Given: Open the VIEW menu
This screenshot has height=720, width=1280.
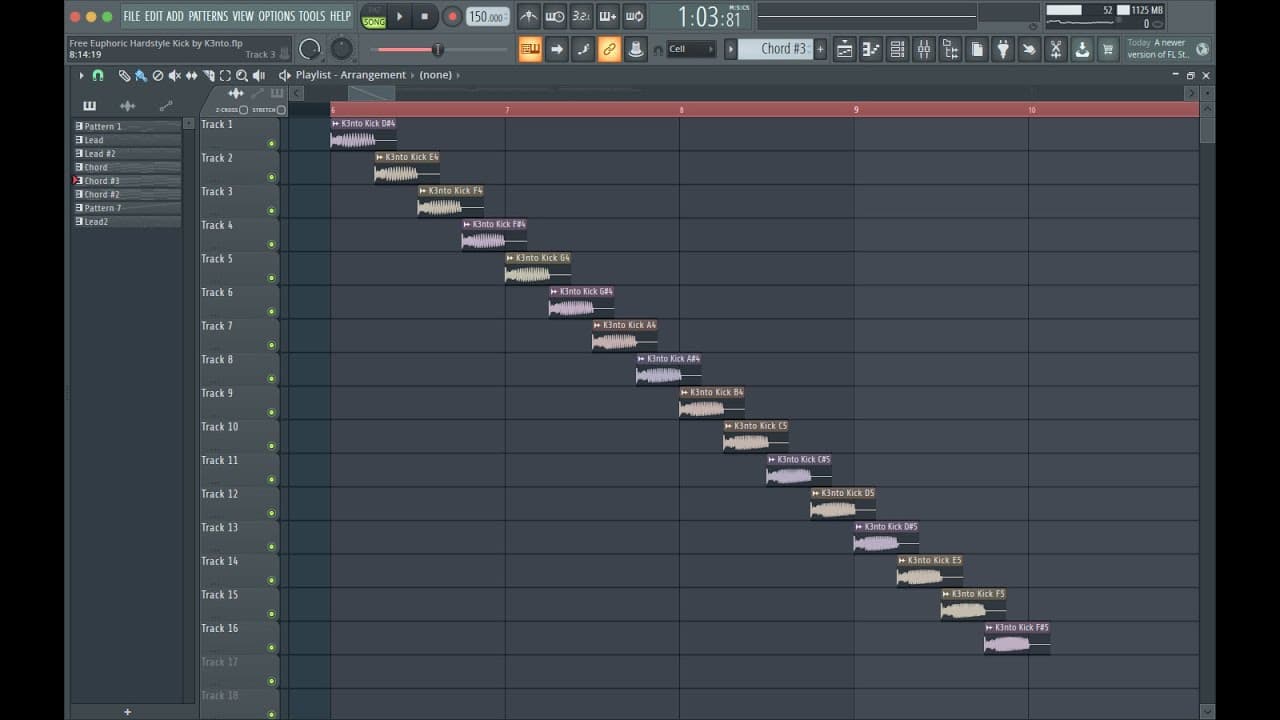Looking at the screenshot, I should pos(243,16).
